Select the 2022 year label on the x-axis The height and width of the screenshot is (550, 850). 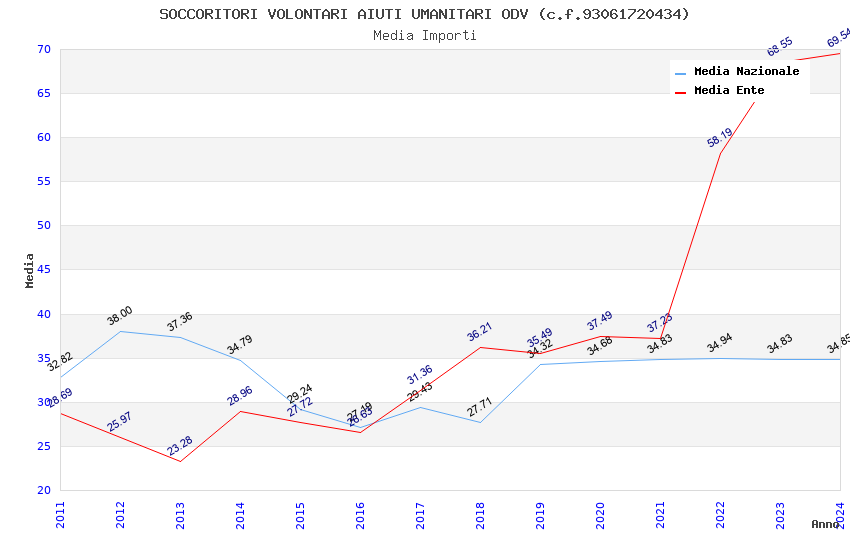click(x=720, y=515)
